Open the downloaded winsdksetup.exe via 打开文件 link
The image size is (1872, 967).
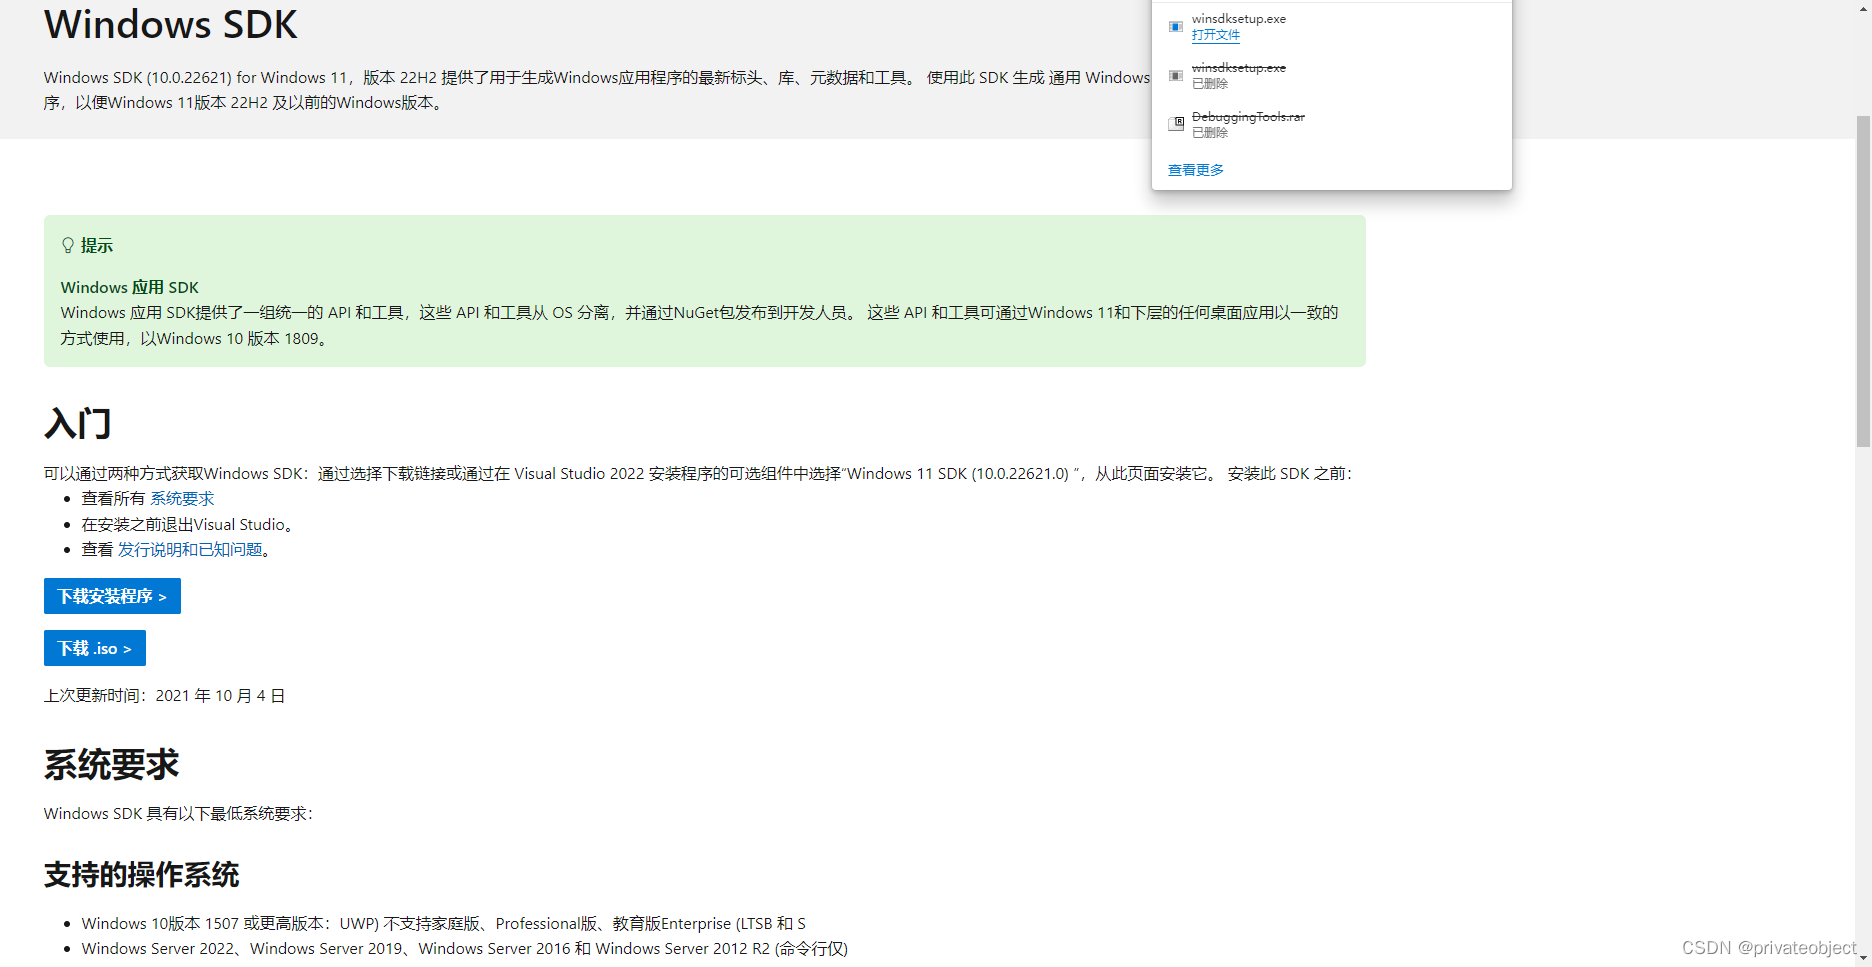click(1215, 35)
